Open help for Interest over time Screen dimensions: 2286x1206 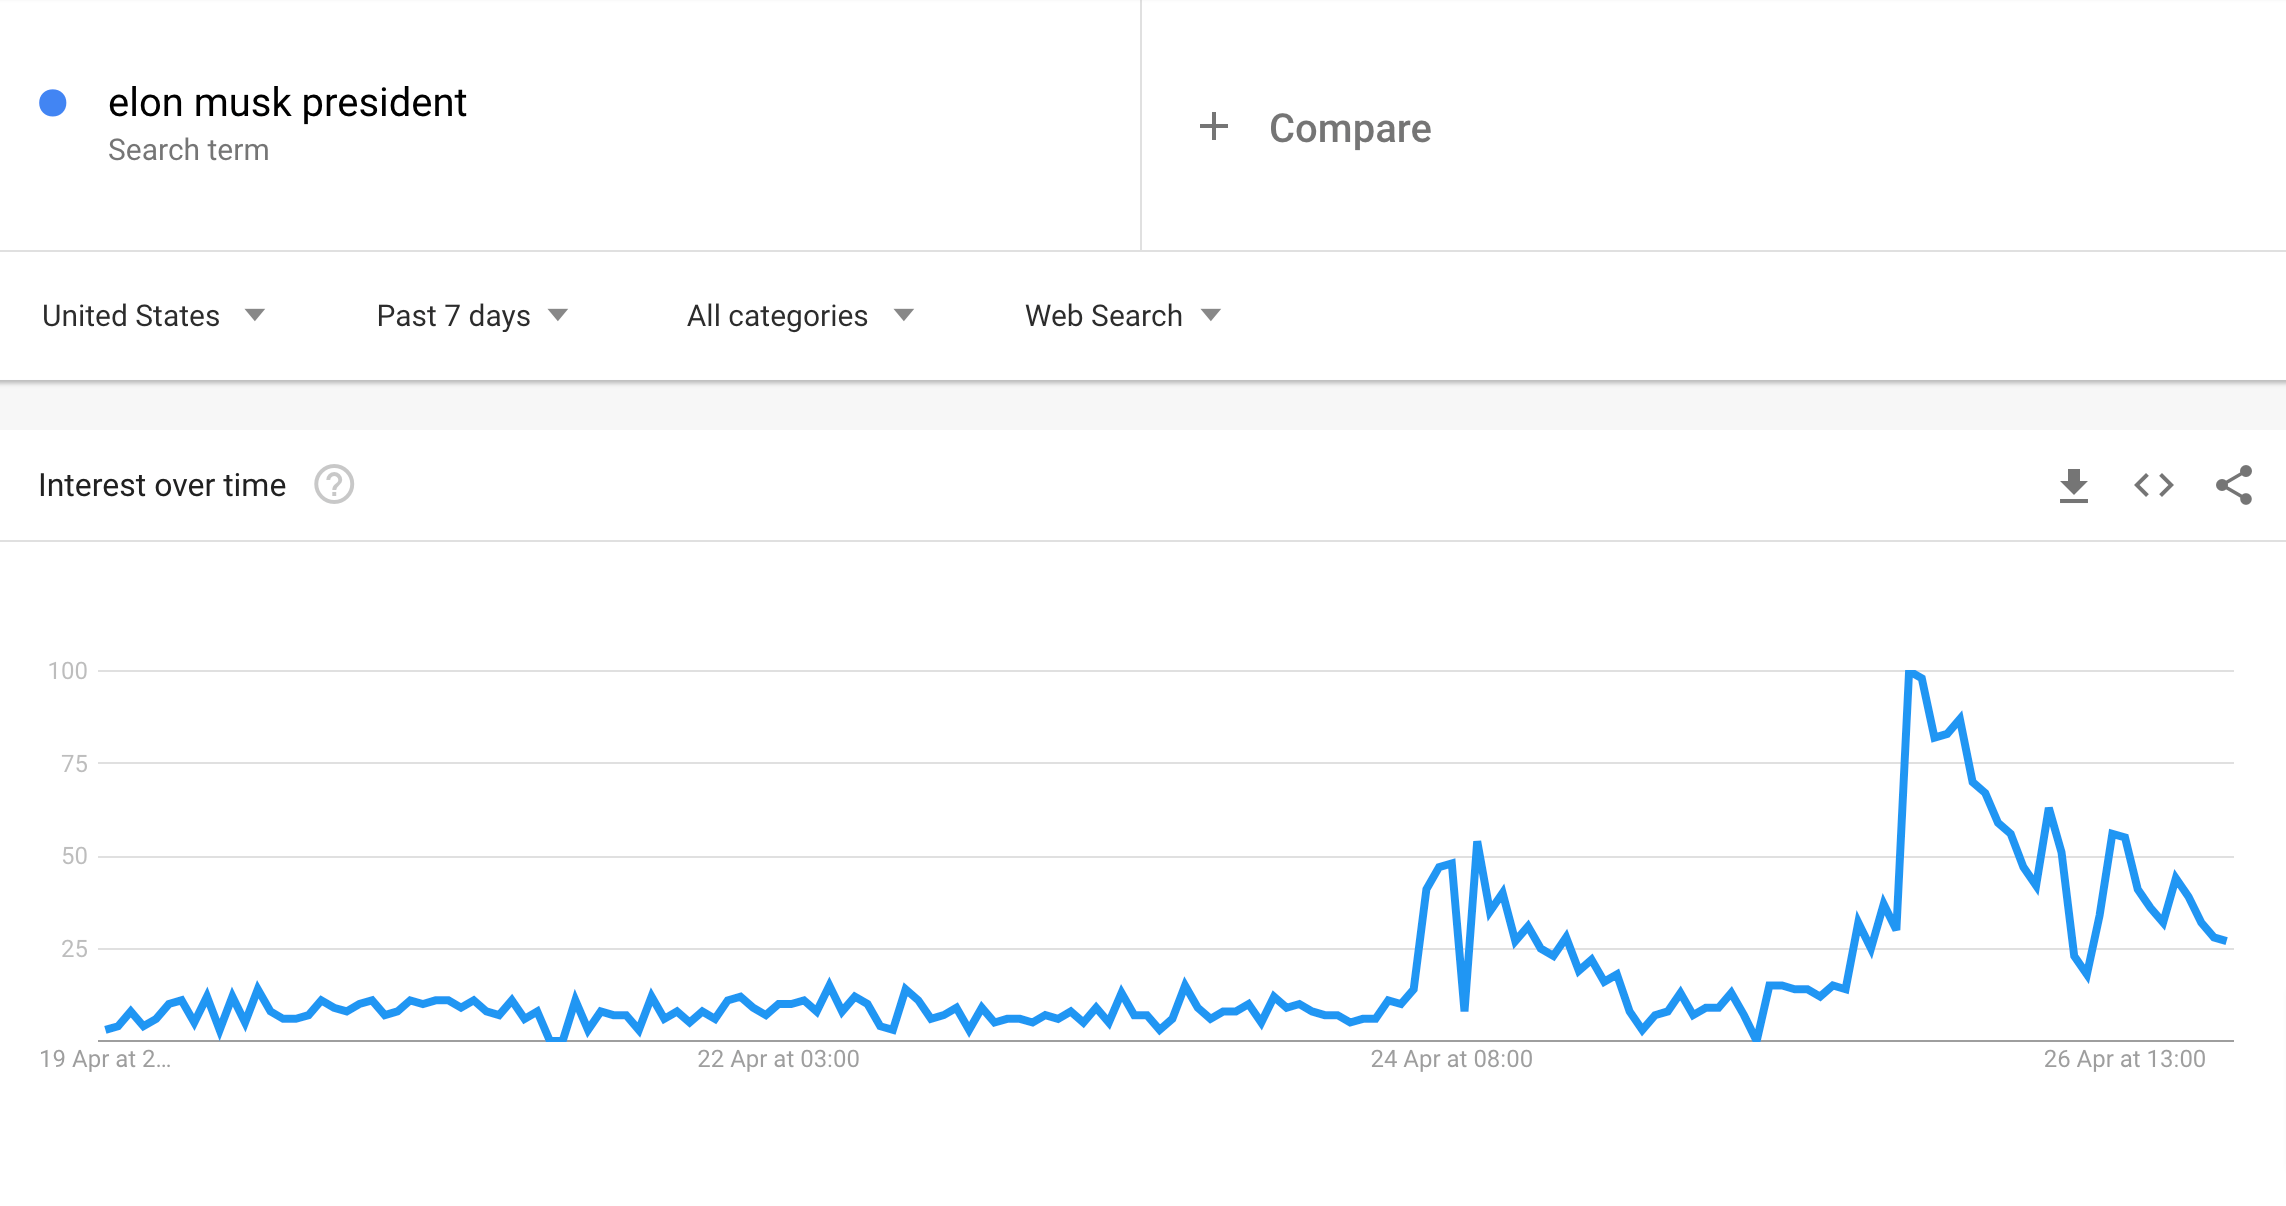(334, 485)
